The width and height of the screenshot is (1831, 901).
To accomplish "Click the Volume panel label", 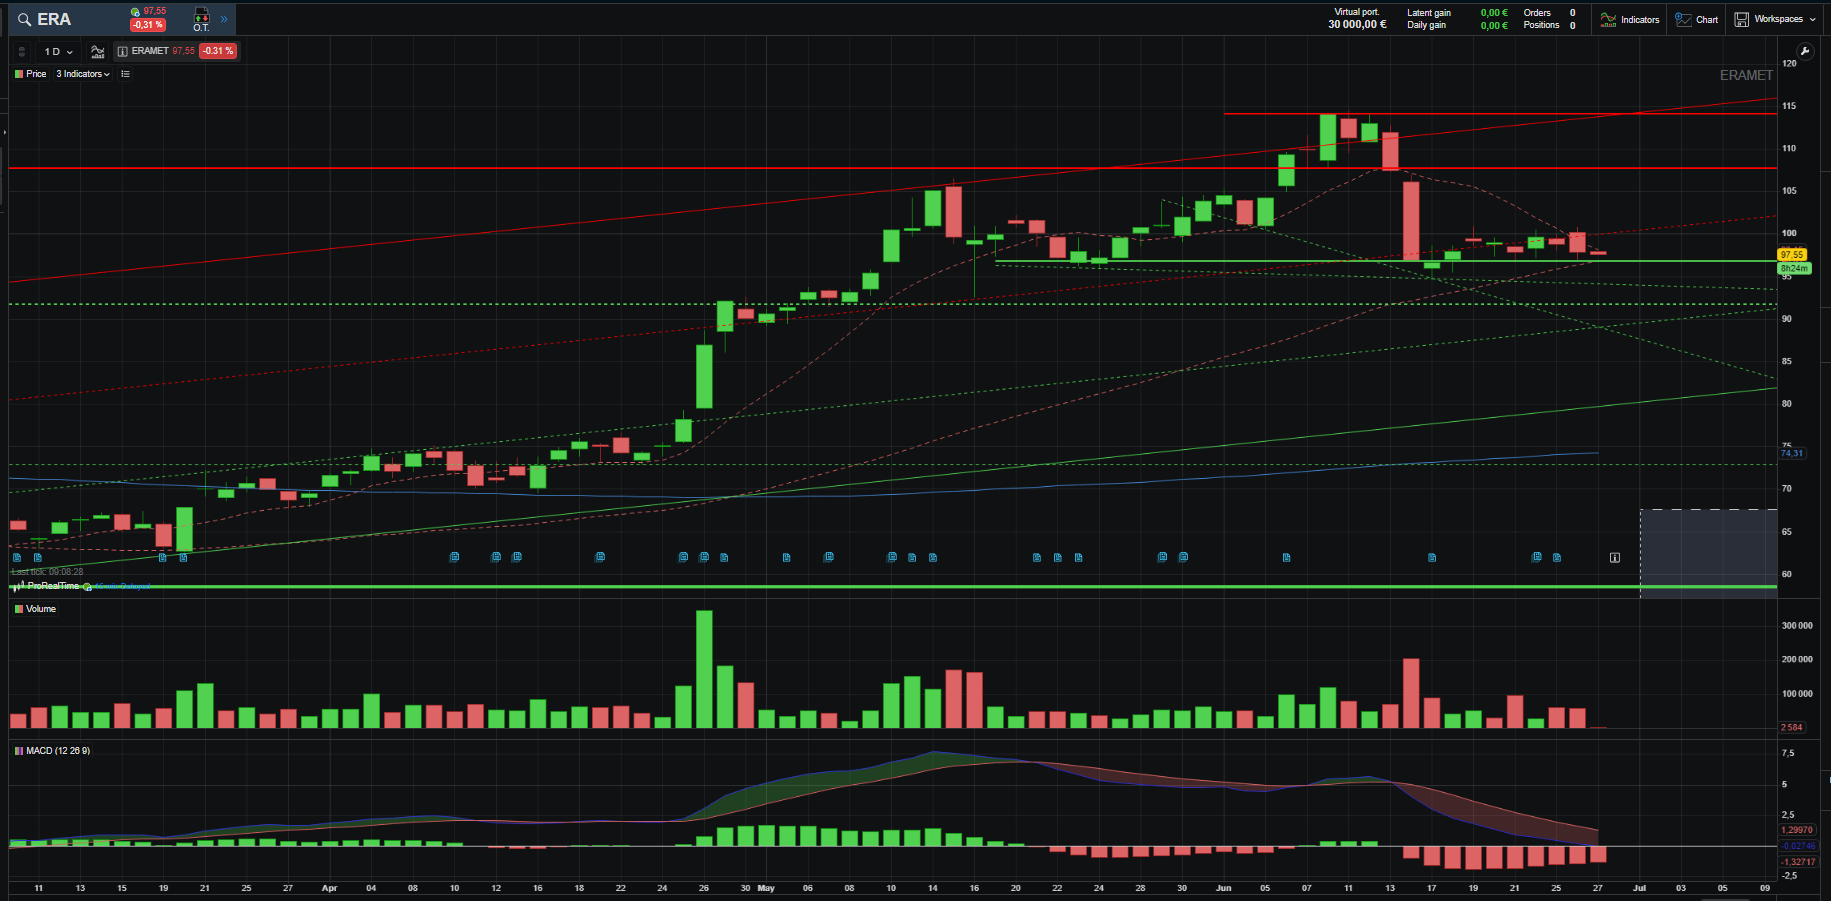I will 40,609.
